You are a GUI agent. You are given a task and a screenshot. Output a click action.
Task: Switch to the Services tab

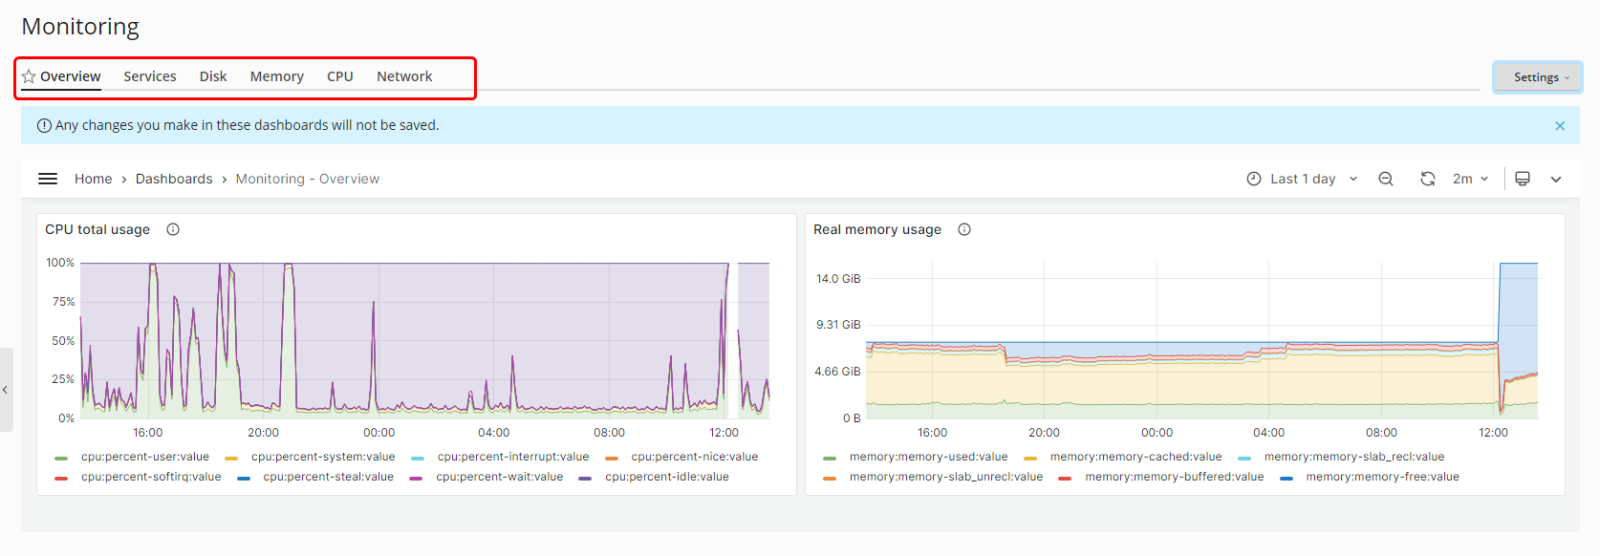[x=150, y=77]
